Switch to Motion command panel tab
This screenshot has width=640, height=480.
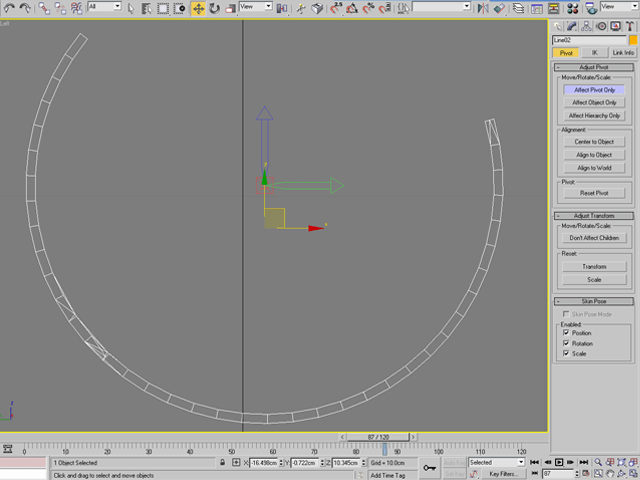[x=601, y=27]
